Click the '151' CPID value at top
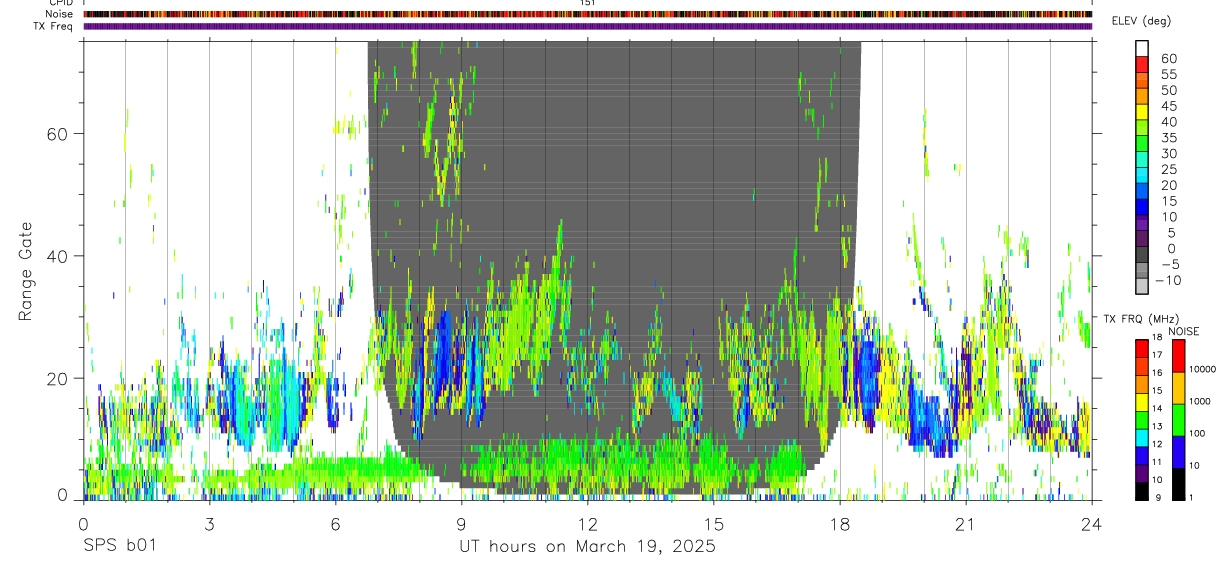Screen dimensions: 1228x567 coord(588,3)
